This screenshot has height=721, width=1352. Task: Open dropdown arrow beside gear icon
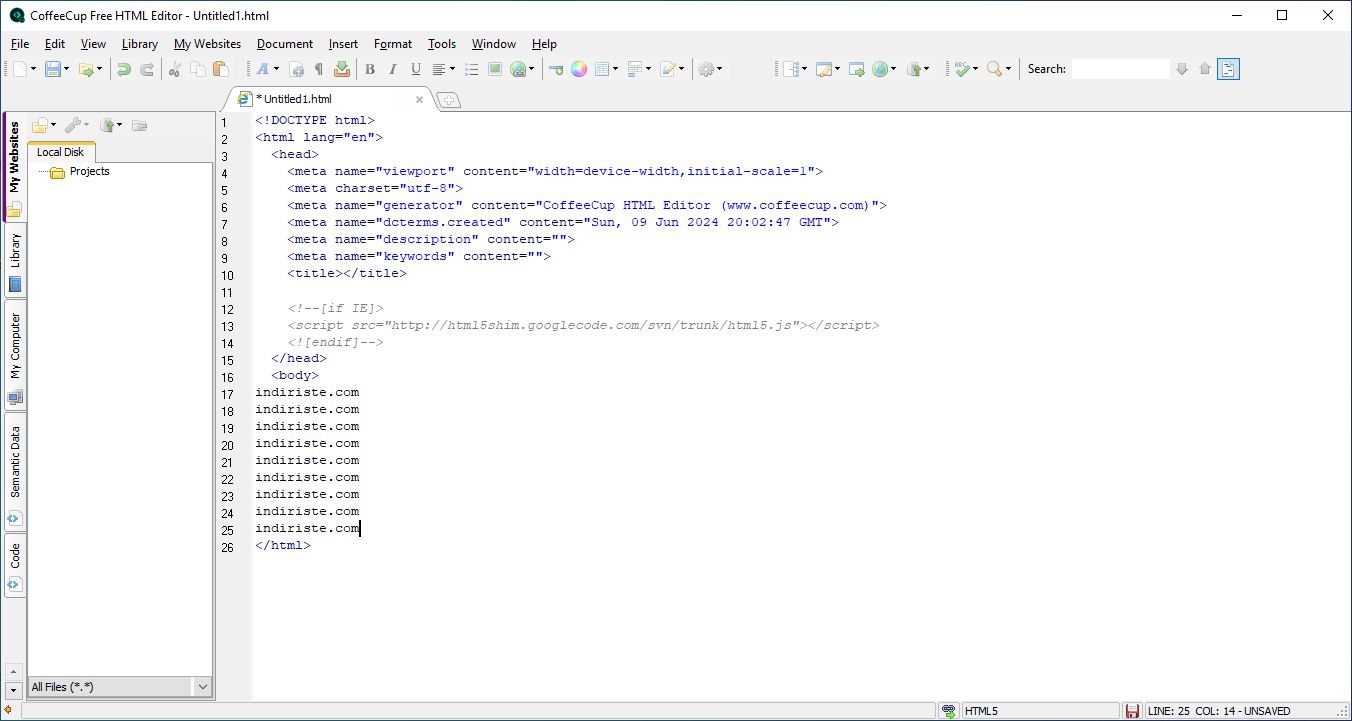click(720, 69)
